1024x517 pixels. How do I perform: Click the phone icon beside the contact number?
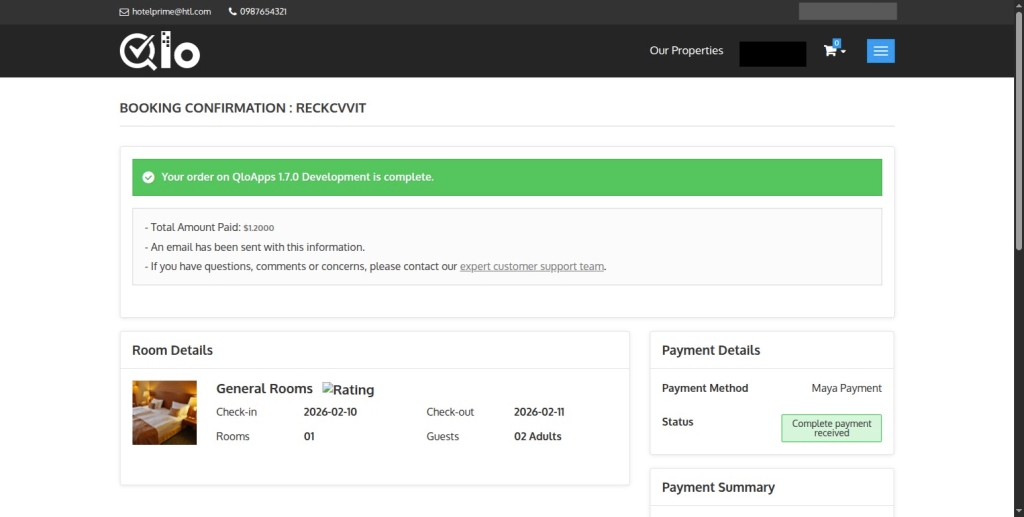233,12
